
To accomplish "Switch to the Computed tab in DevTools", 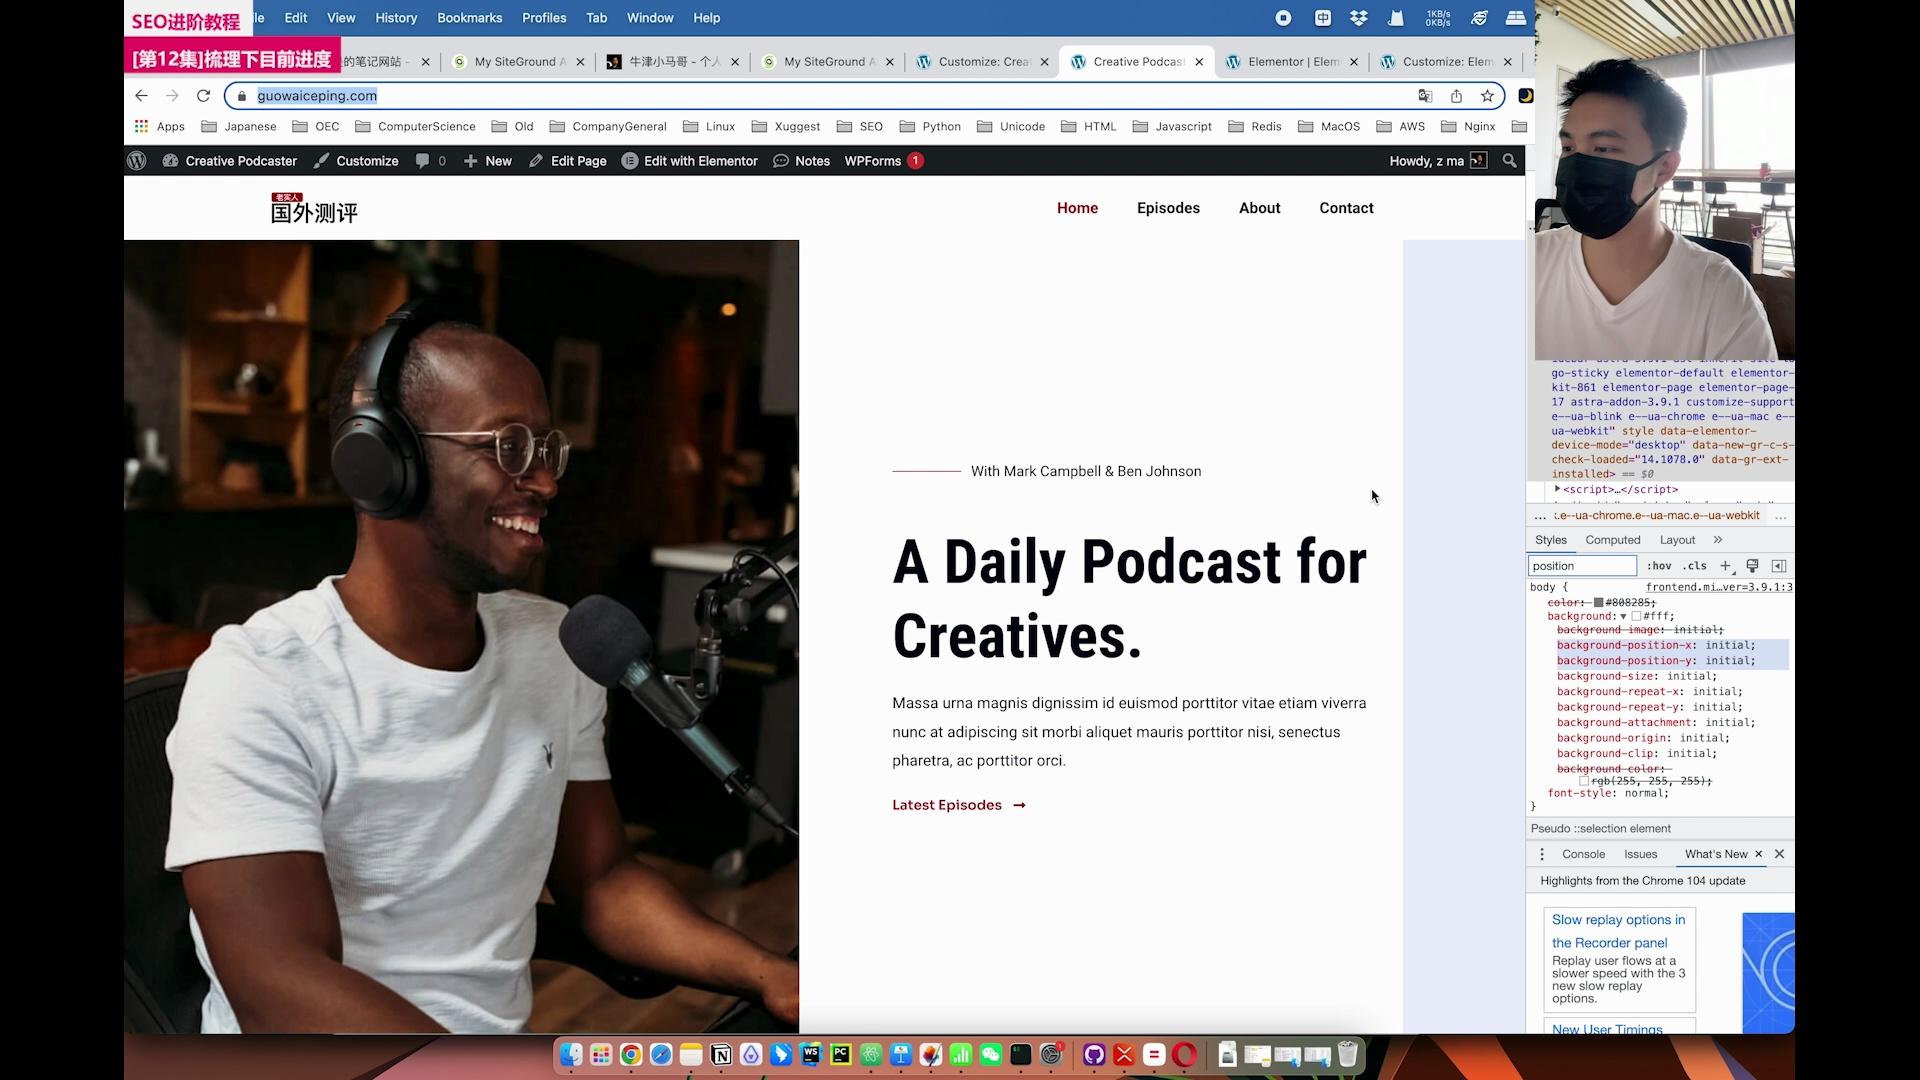I will 1613,540.
